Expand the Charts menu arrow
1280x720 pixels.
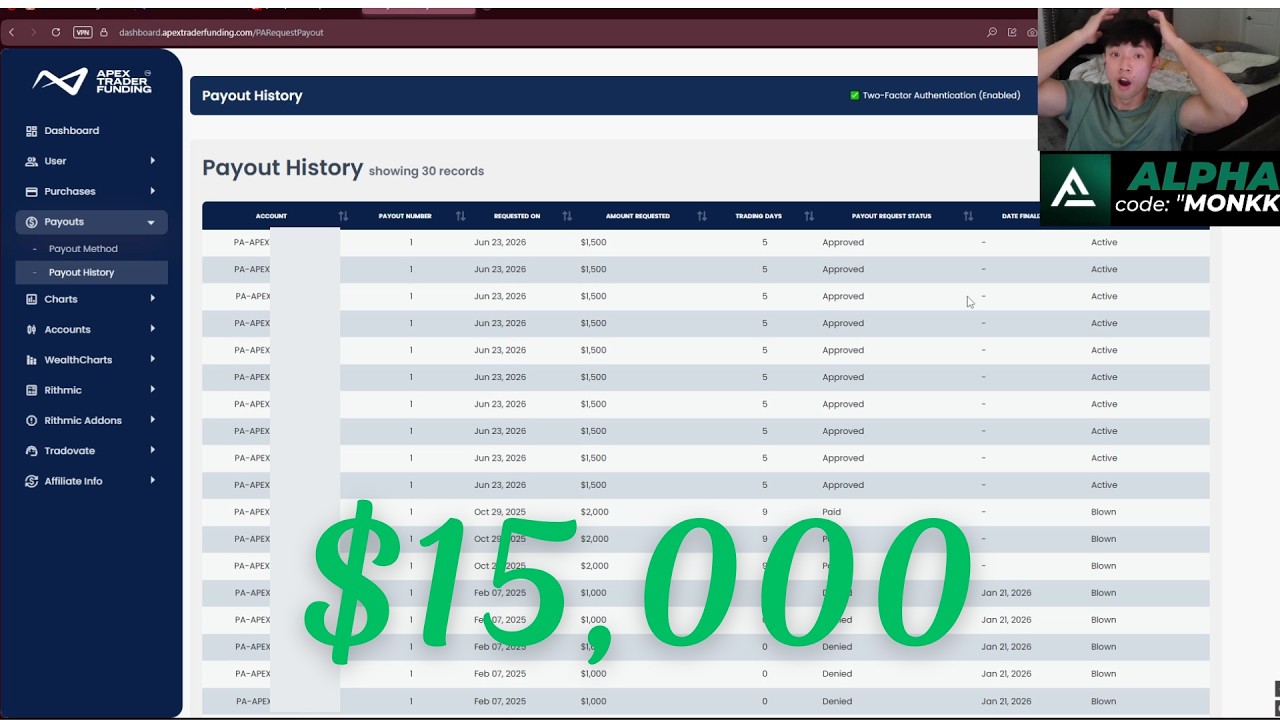[x=153, y=298]
